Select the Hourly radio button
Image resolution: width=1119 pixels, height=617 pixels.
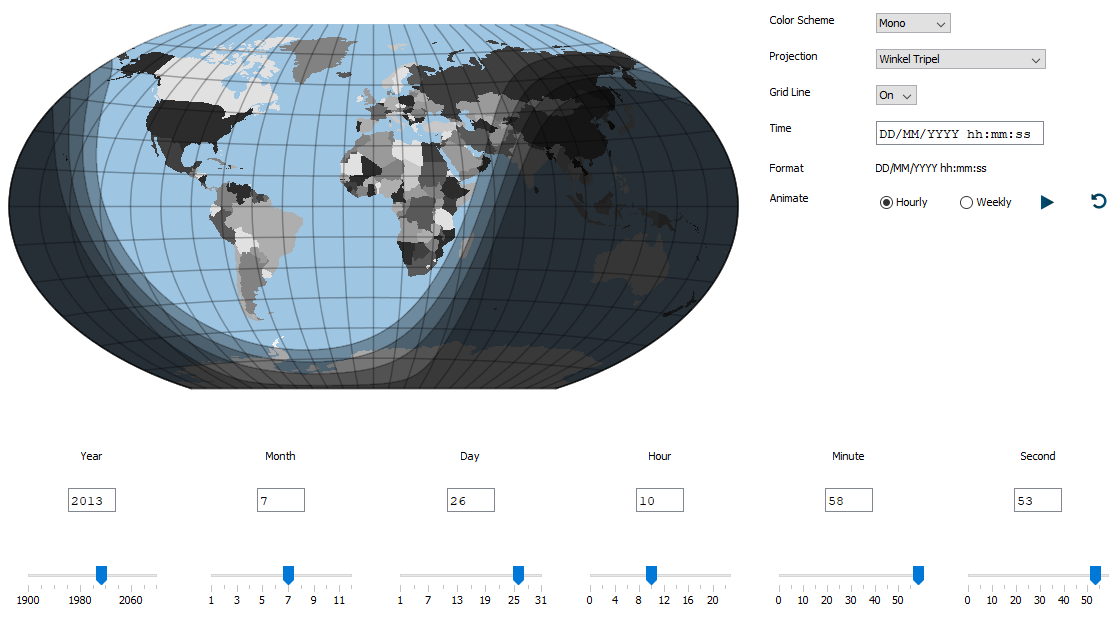tap(903, 203)
